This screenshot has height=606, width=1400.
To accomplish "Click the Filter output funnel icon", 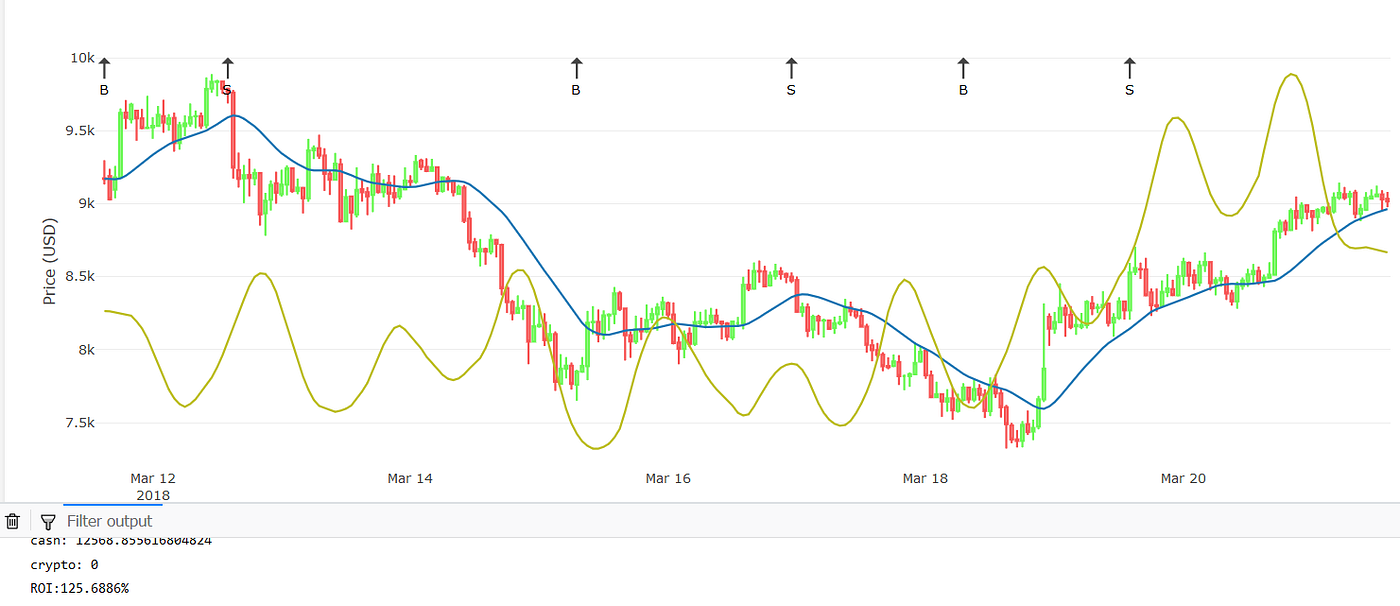I will pos(47,521).
